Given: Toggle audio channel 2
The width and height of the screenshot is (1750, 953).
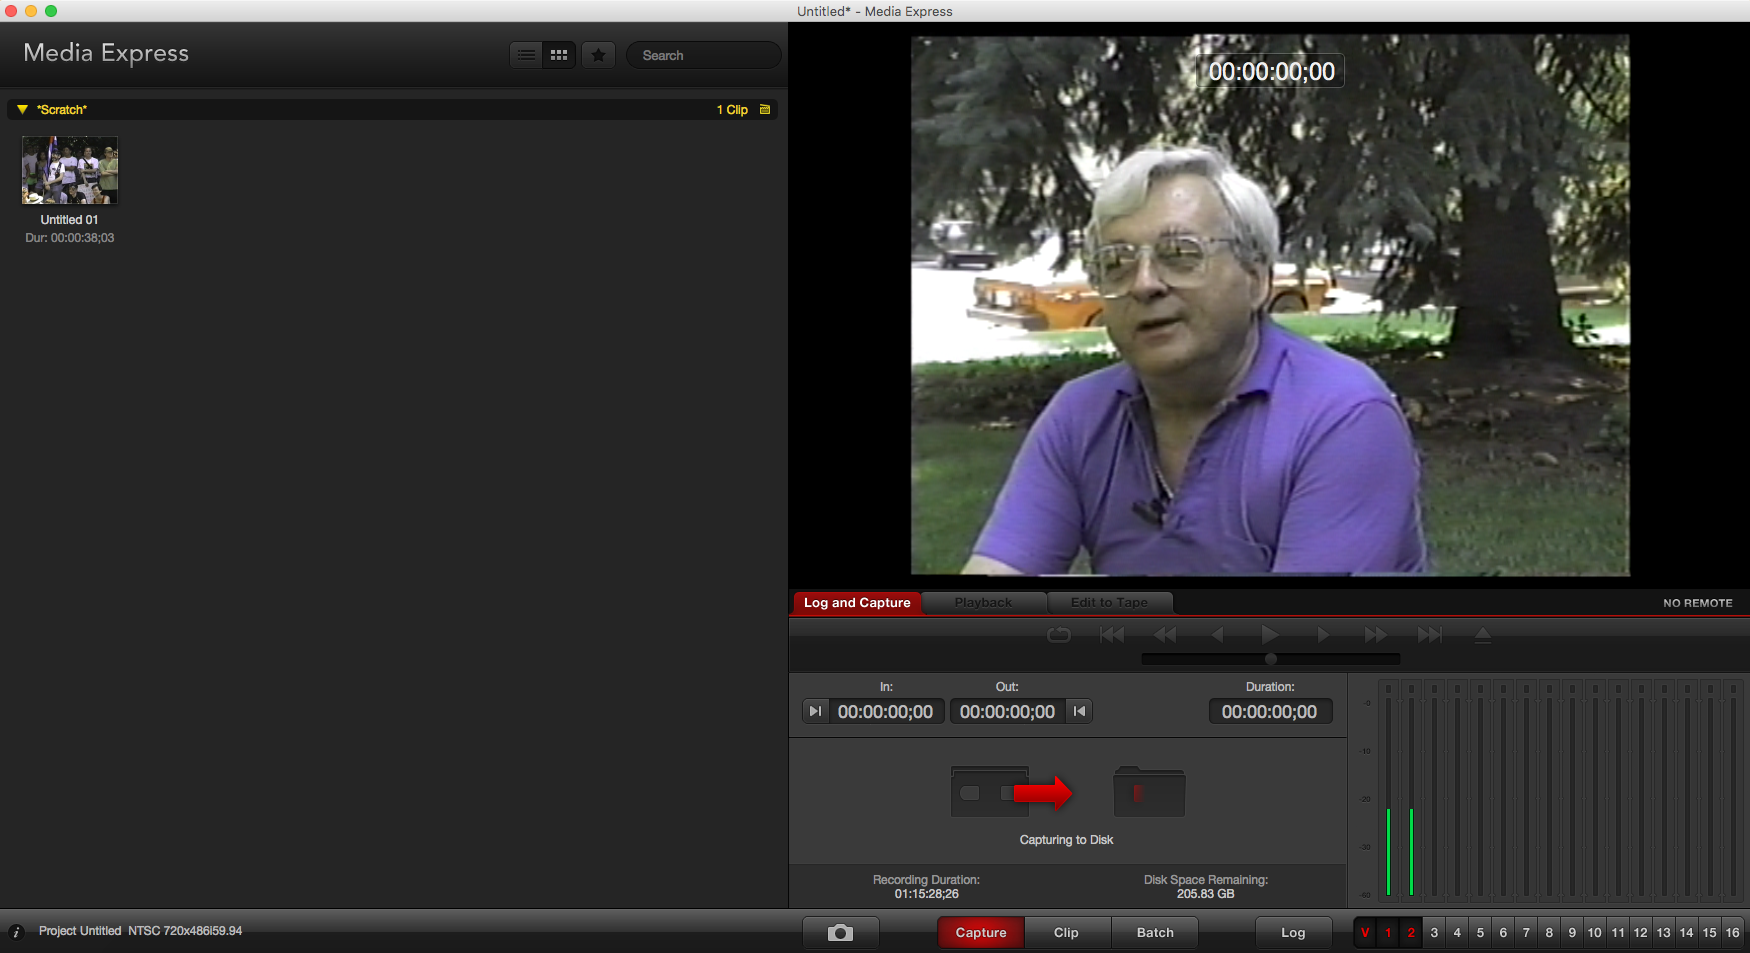Looking at the screenshot, I should pos(1411,932).
